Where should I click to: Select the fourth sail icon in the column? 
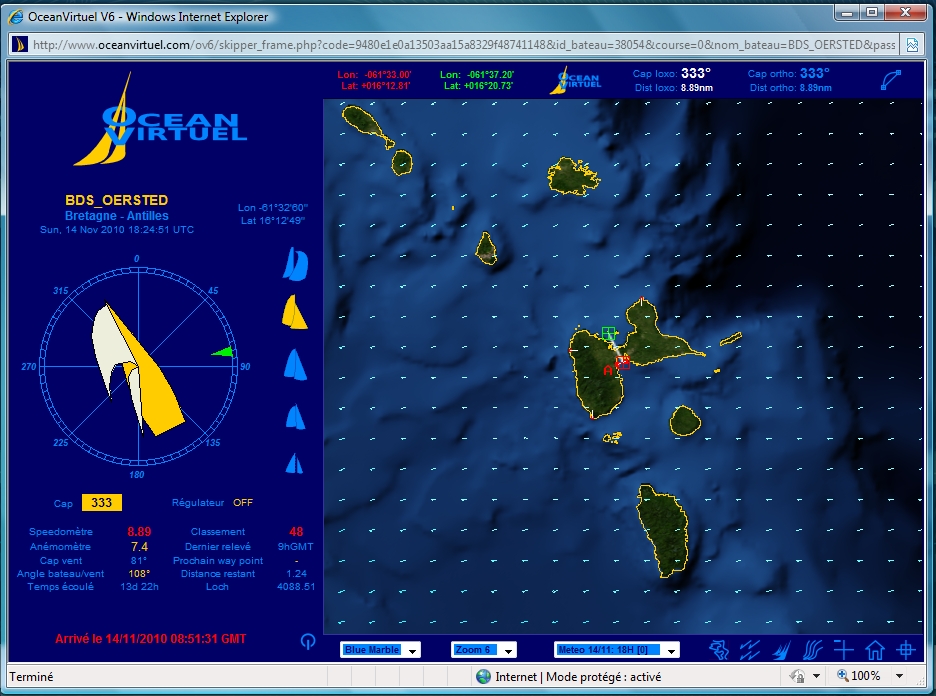(295, 417)
